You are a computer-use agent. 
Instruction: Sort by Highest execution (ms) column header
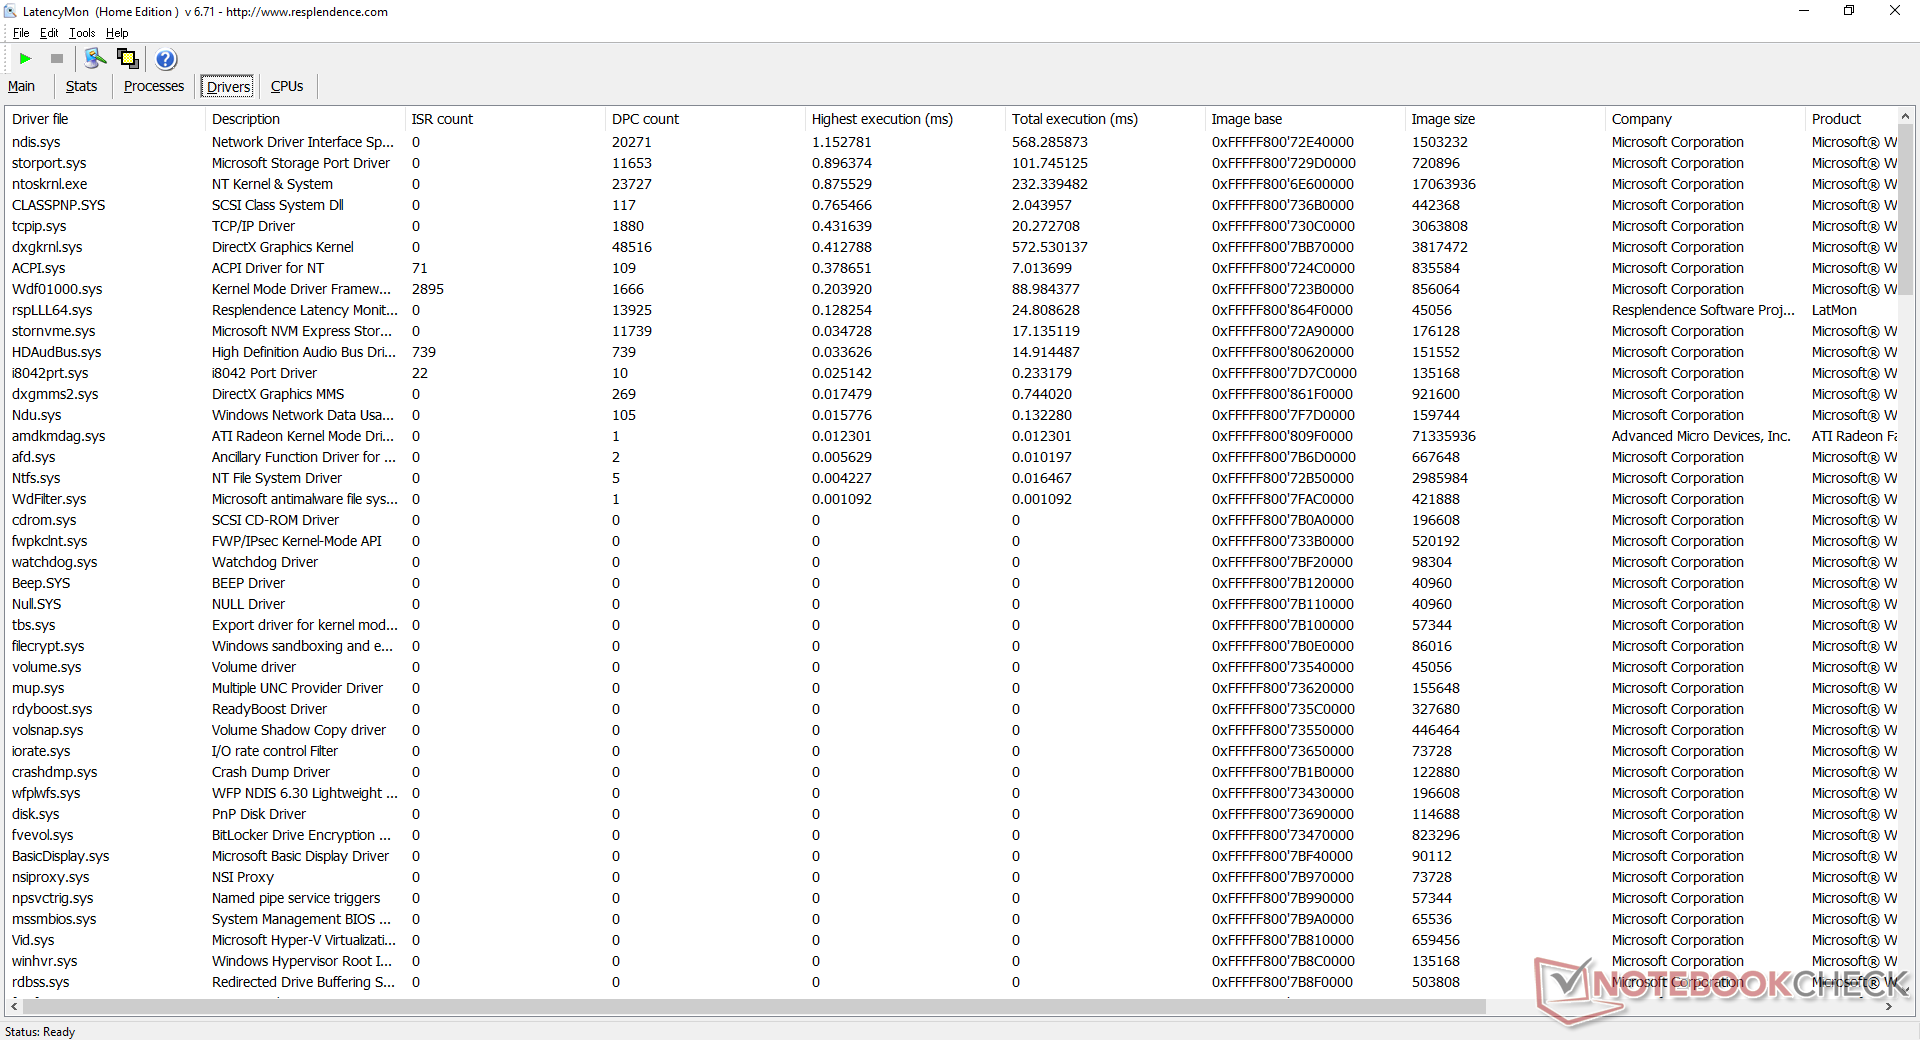point(905,119)
